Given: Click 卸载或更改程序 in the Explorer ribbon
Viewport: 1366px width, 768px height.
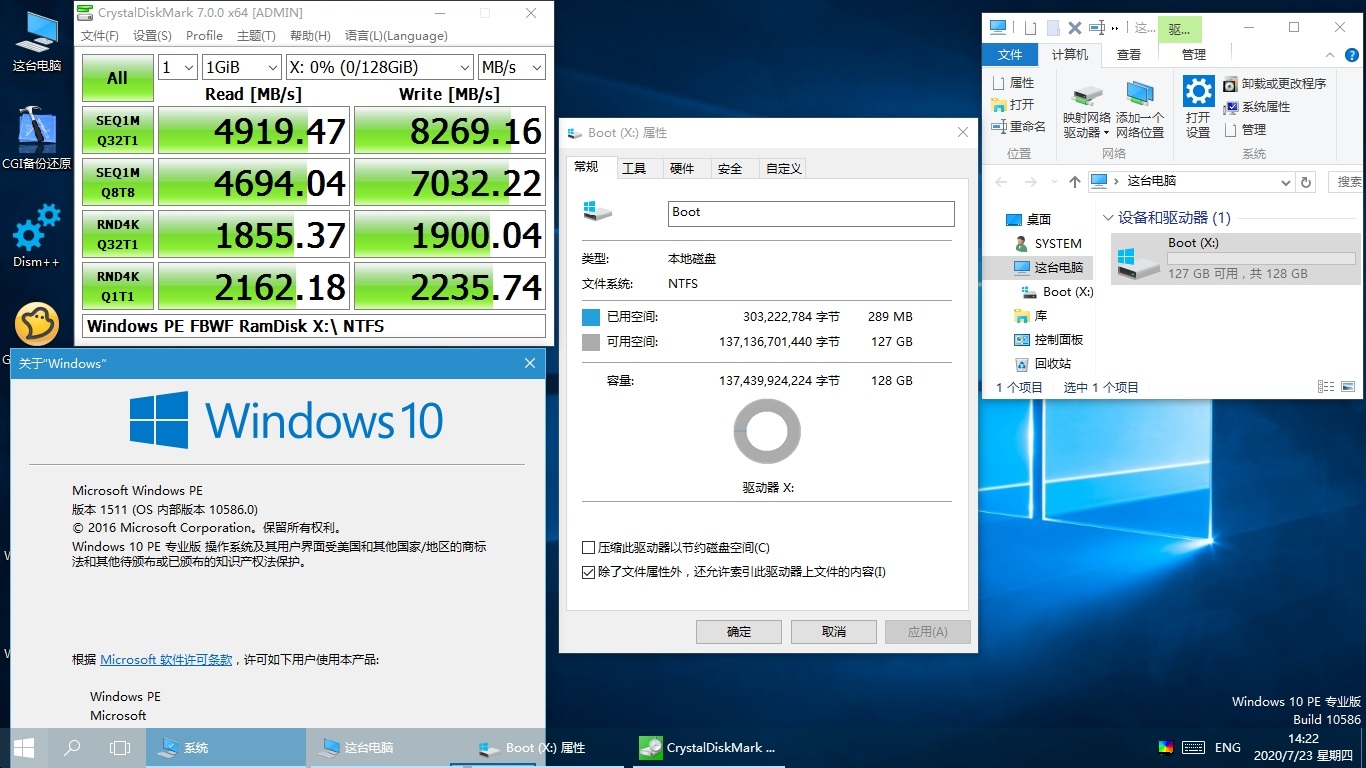Looking at the screenshot, I should [1275, 84].
